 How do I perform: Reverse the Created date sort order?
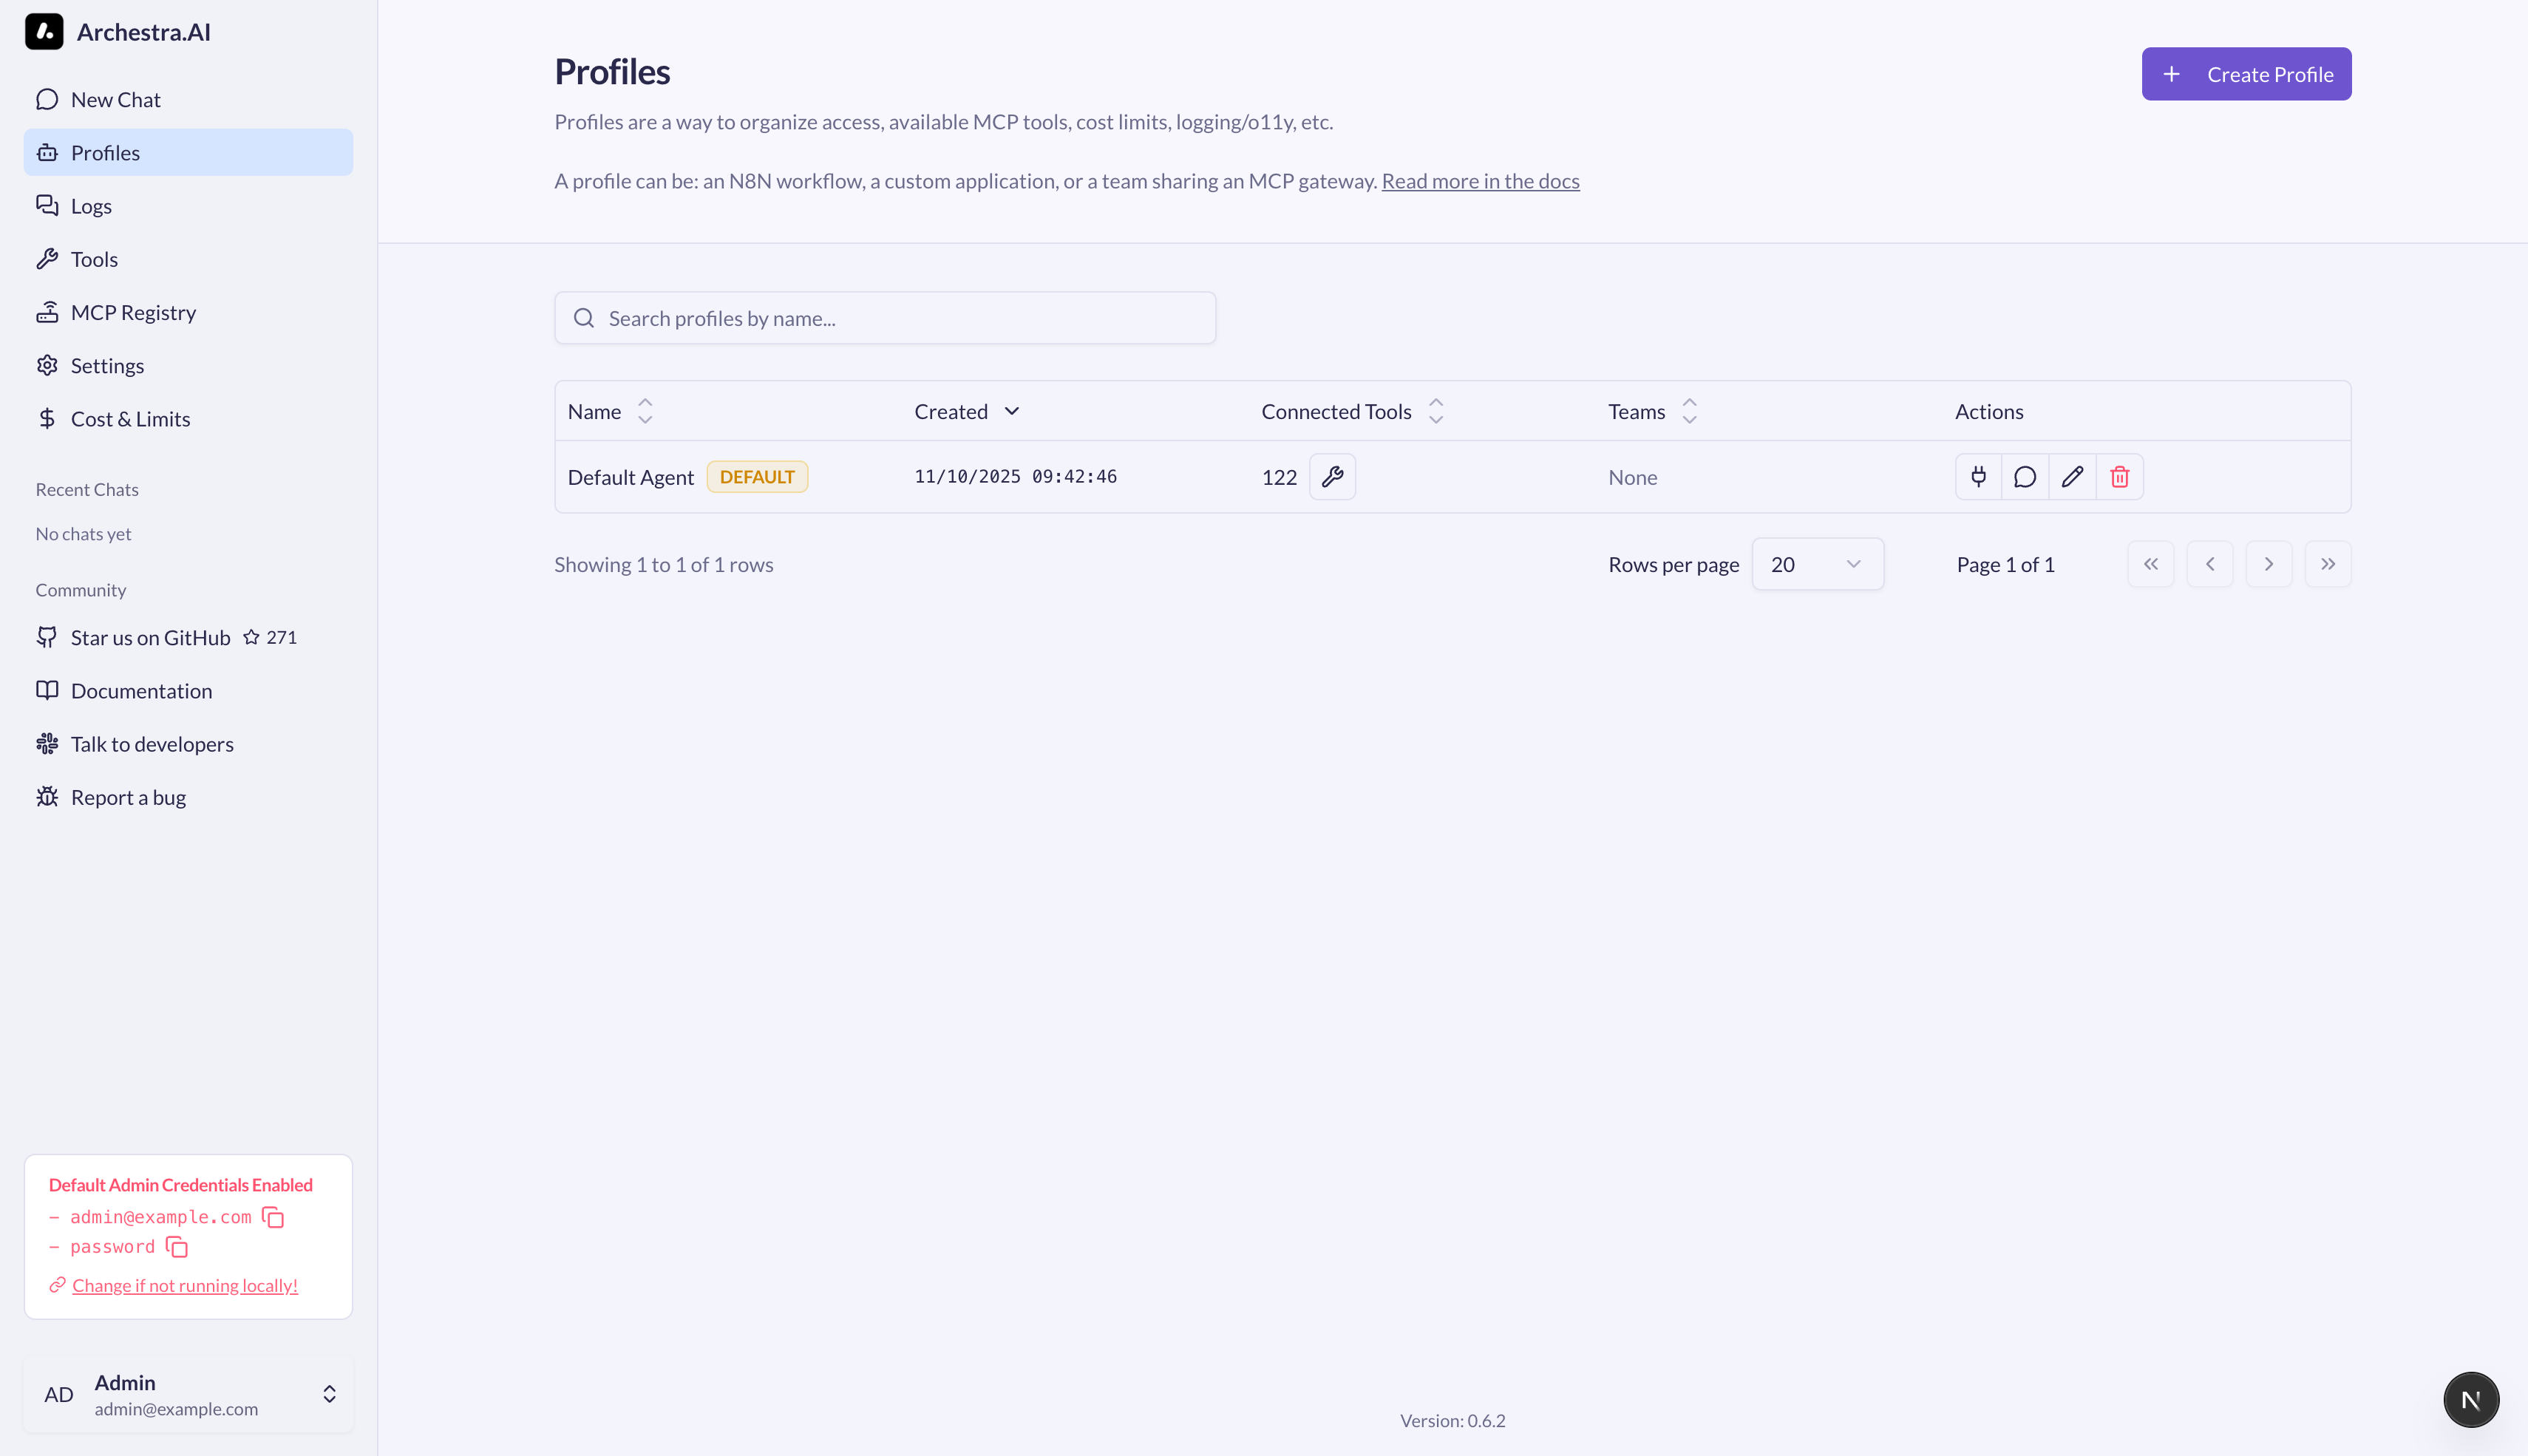1011,410
